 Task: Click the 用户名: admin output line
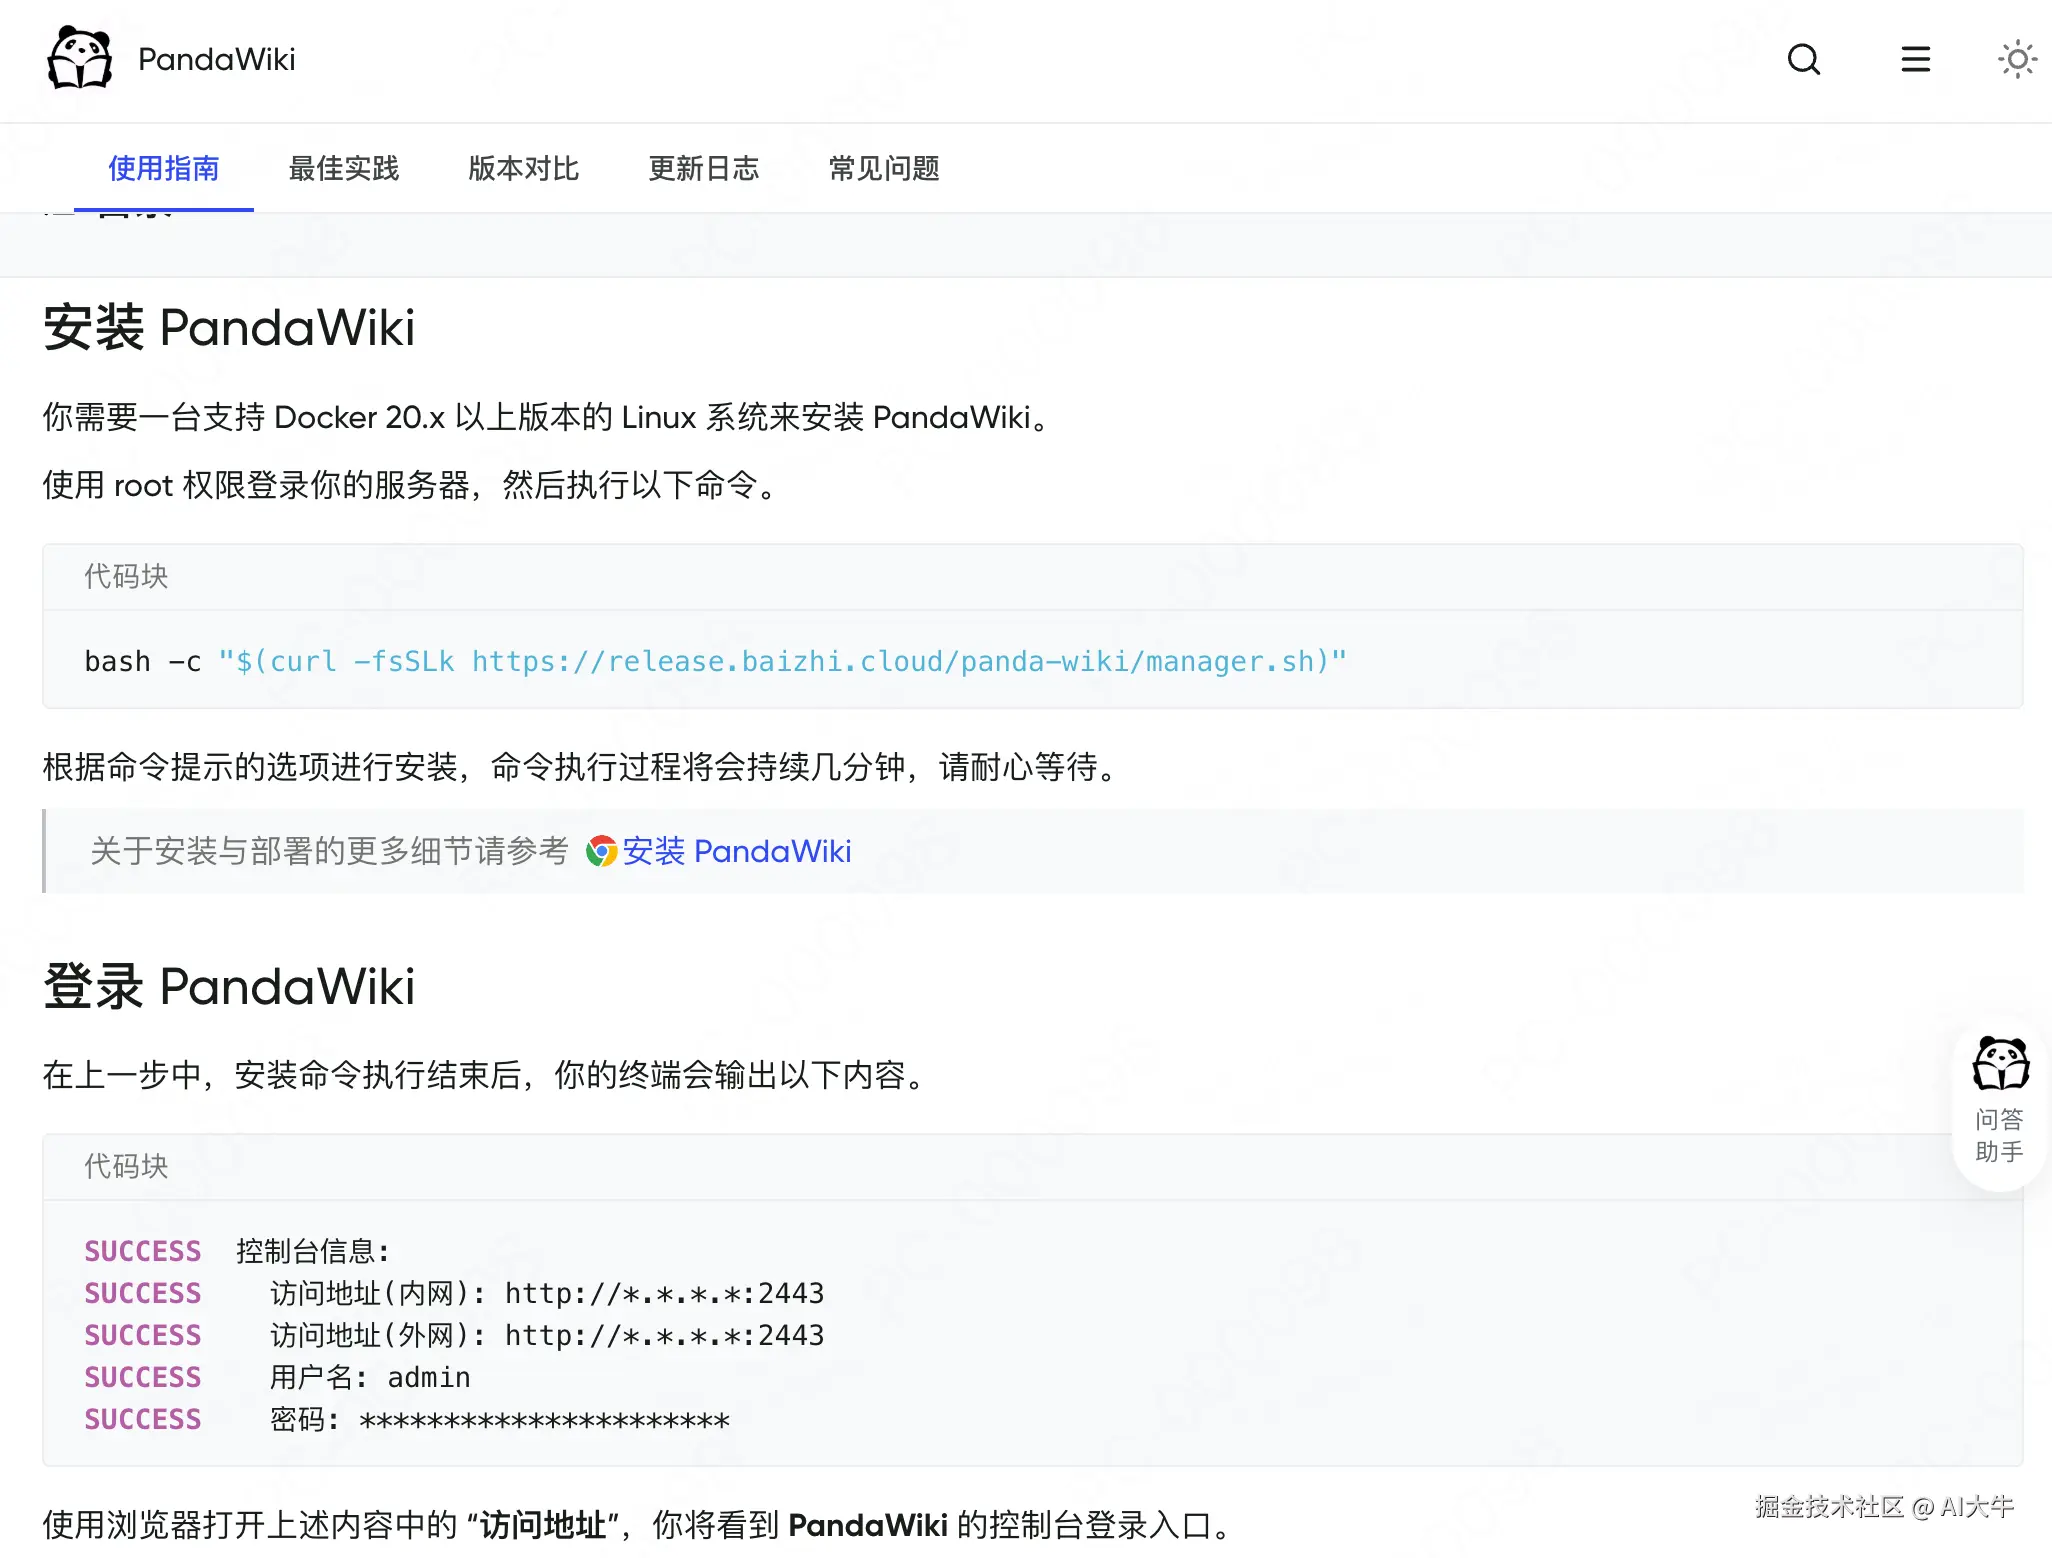370,1377
